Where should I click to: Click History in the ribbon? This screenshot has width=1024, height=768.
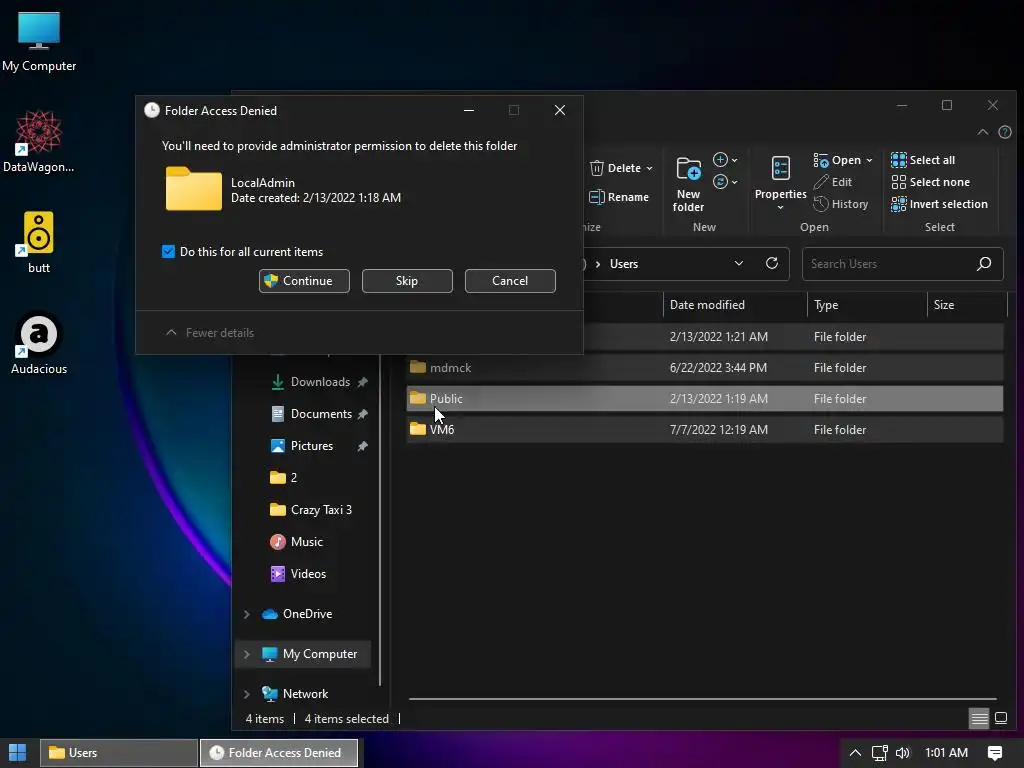840,204
